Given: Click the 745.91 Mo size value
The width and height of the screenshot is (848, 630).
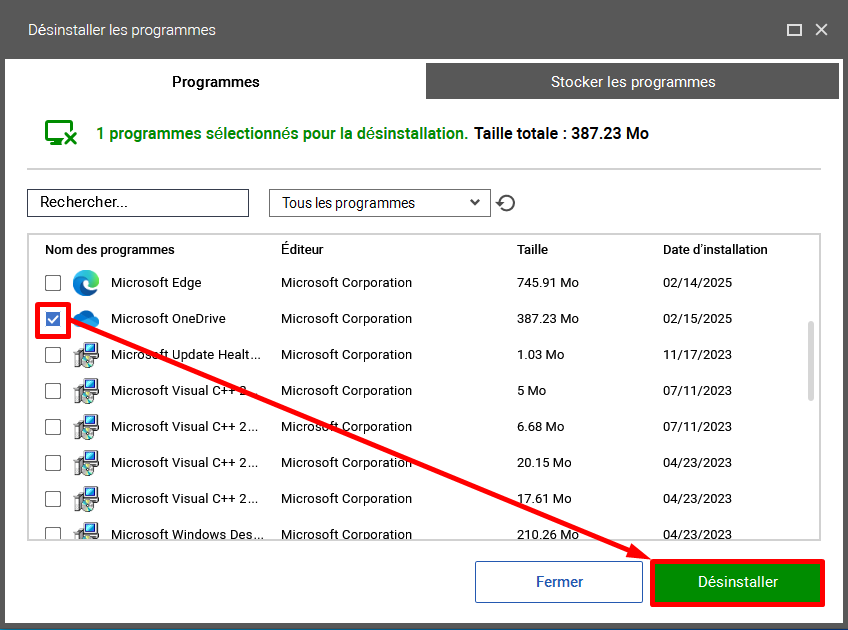Looking at the screenshot, I should pyautogui.click(x=547, y=282).
